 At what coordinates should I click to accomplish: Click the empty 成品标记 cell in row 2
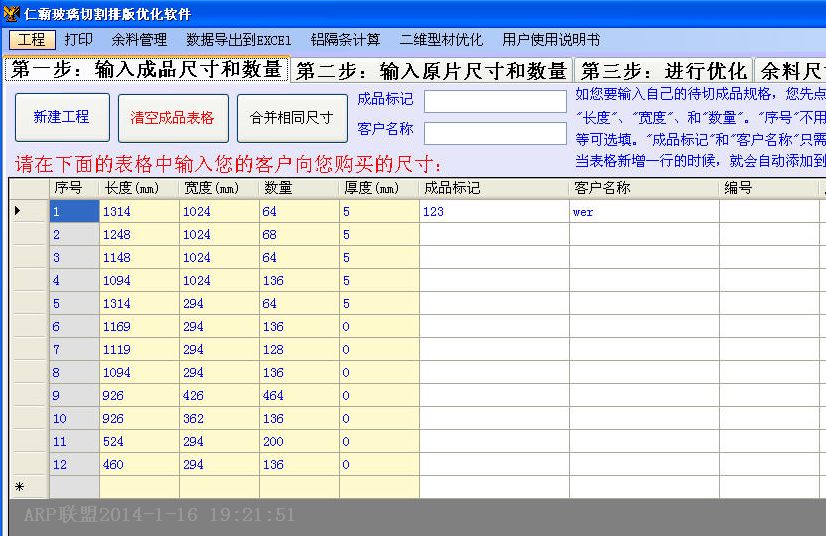494,234
